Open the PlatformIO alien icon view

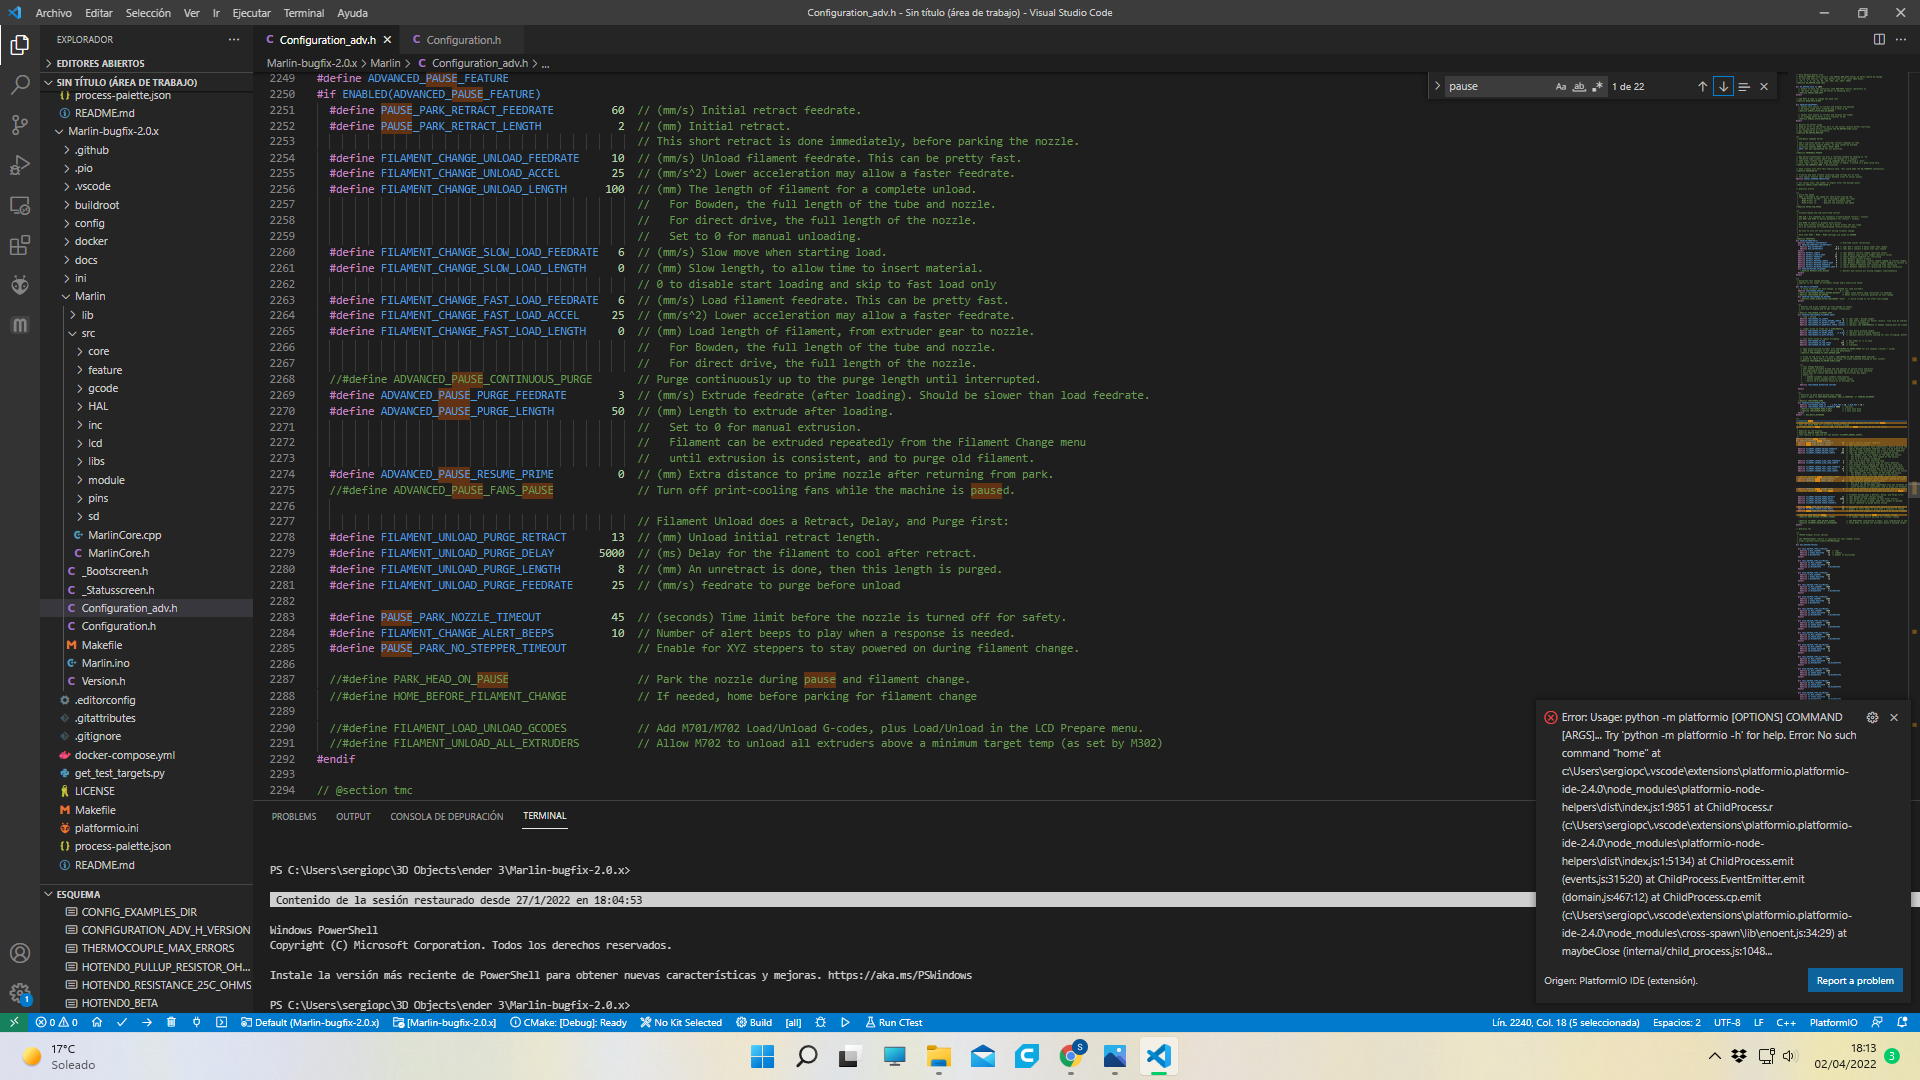point(19,286)
